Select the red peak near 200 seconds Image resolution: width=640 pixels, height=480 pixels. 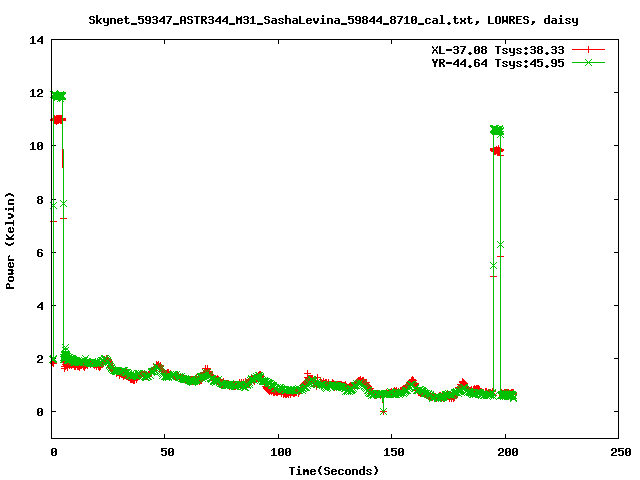[496, 150]
